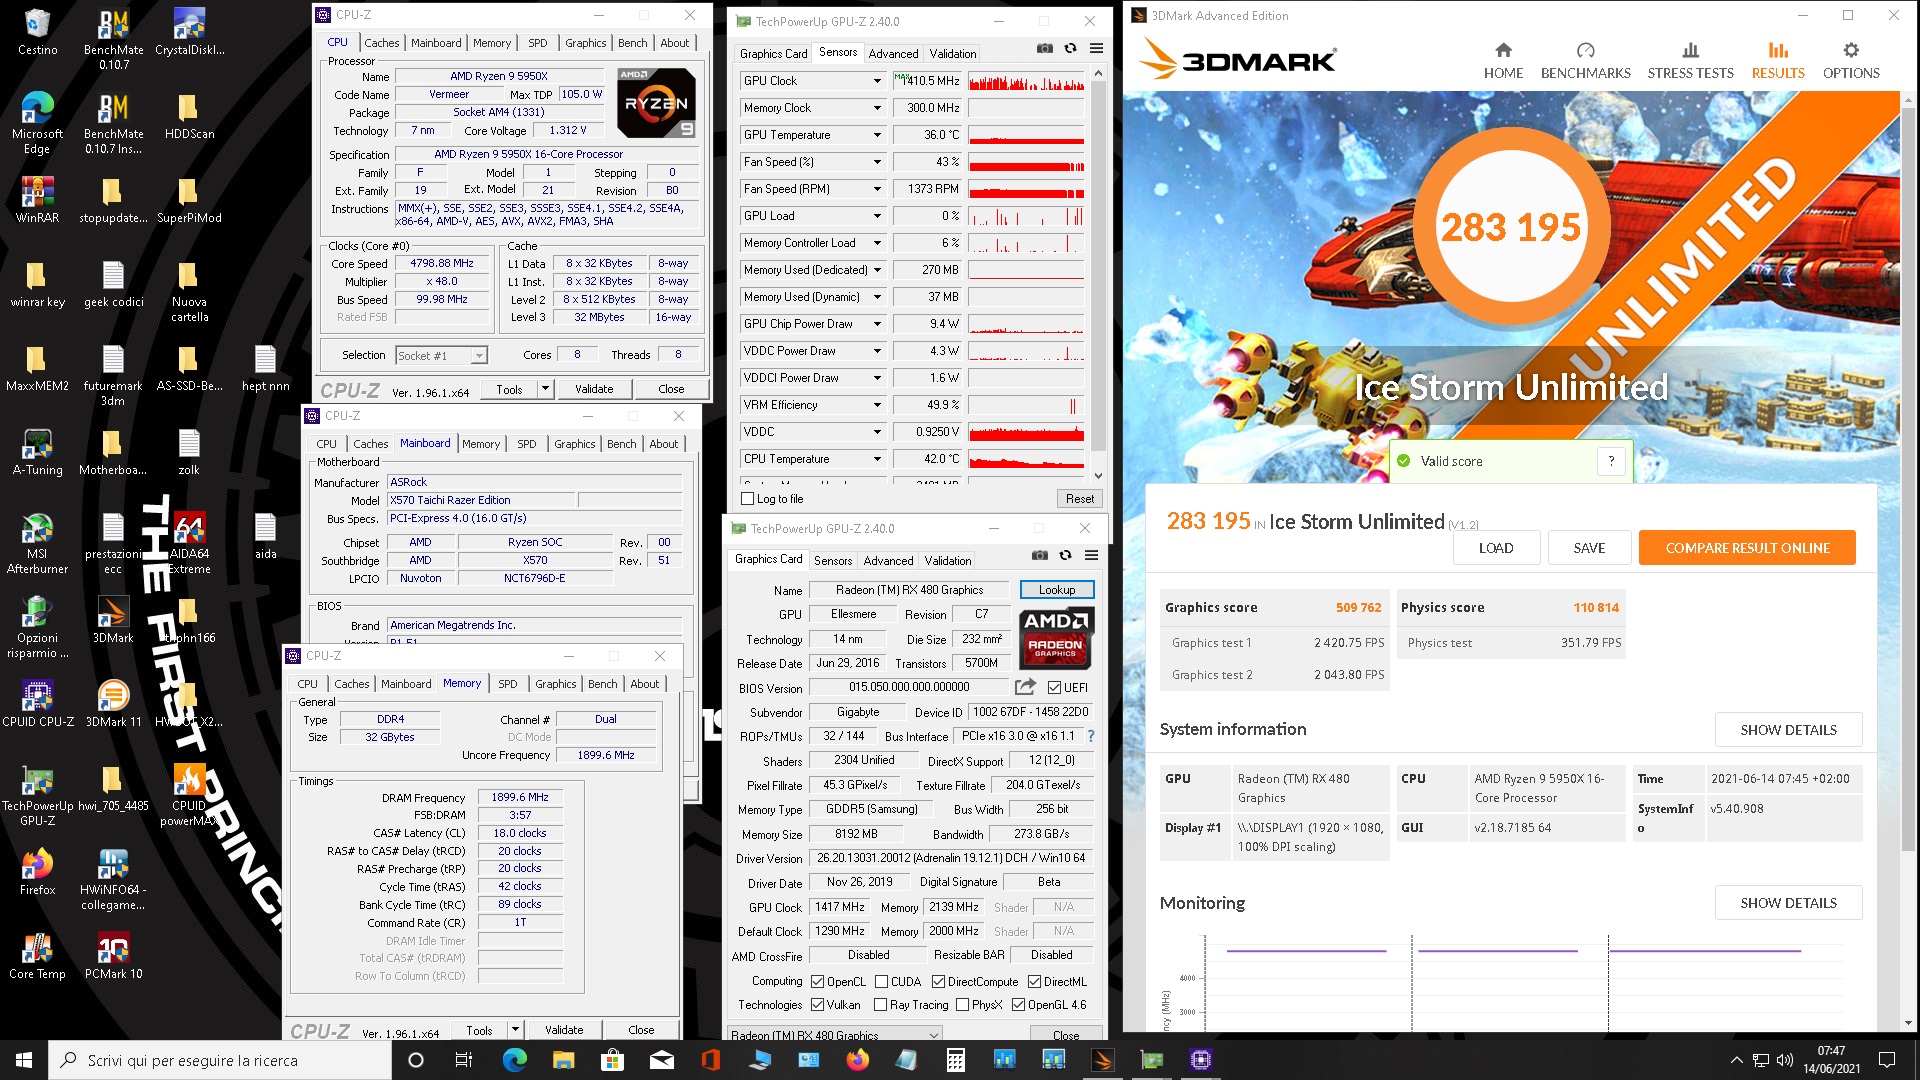
Task: Open GPU selector dropdown RX 480 Graphics
Action: click(x=835, y=1034)
